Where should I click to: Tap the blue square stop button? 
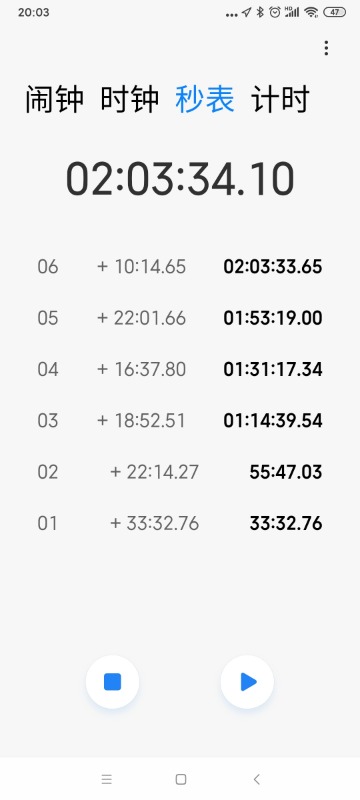112,682
